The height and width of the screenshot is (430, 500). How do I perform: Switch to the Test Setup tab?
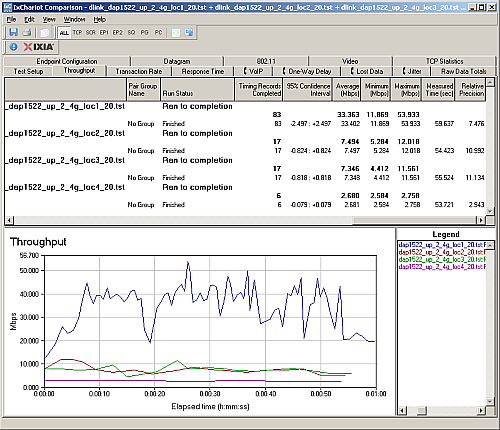[x=28, y=71]
